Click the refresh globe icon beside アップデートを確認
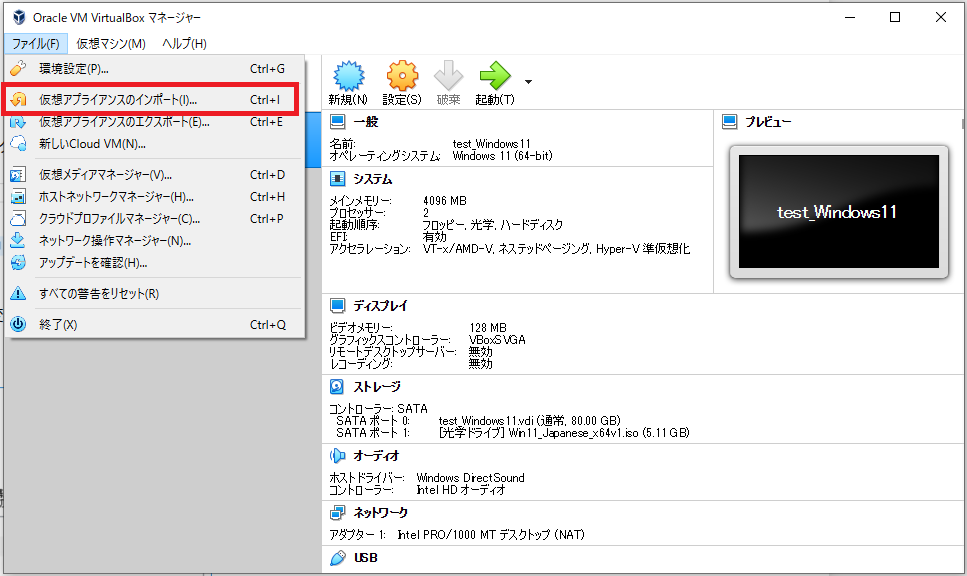 tap(19, 263)
